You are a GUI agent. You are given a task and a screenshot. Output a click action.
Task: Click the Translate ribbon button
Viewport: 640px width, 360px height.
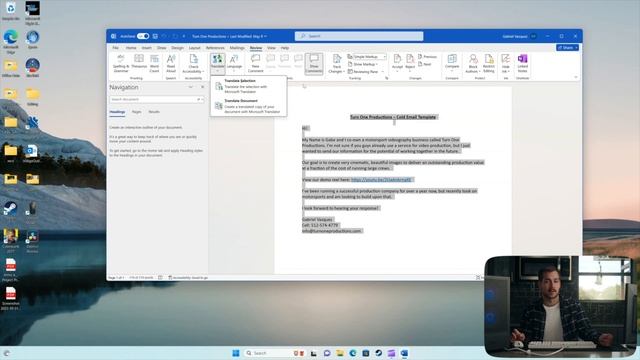[x=218, y=64]
